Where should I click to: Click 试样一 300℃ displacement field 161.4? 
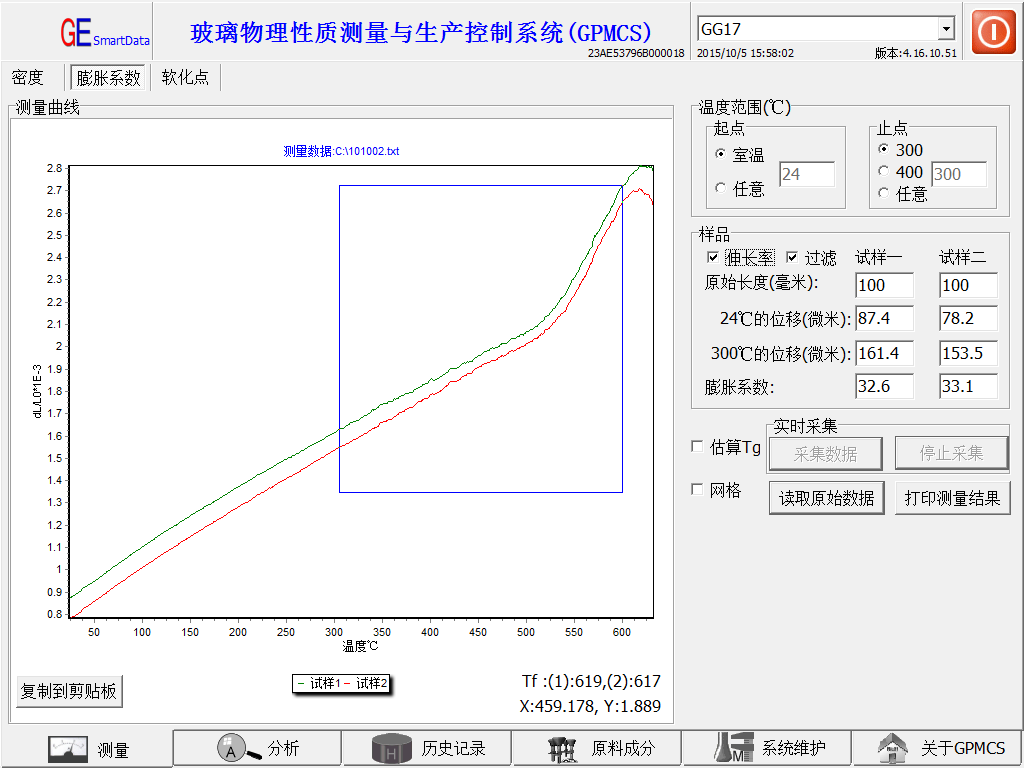[x=885, y=353]
